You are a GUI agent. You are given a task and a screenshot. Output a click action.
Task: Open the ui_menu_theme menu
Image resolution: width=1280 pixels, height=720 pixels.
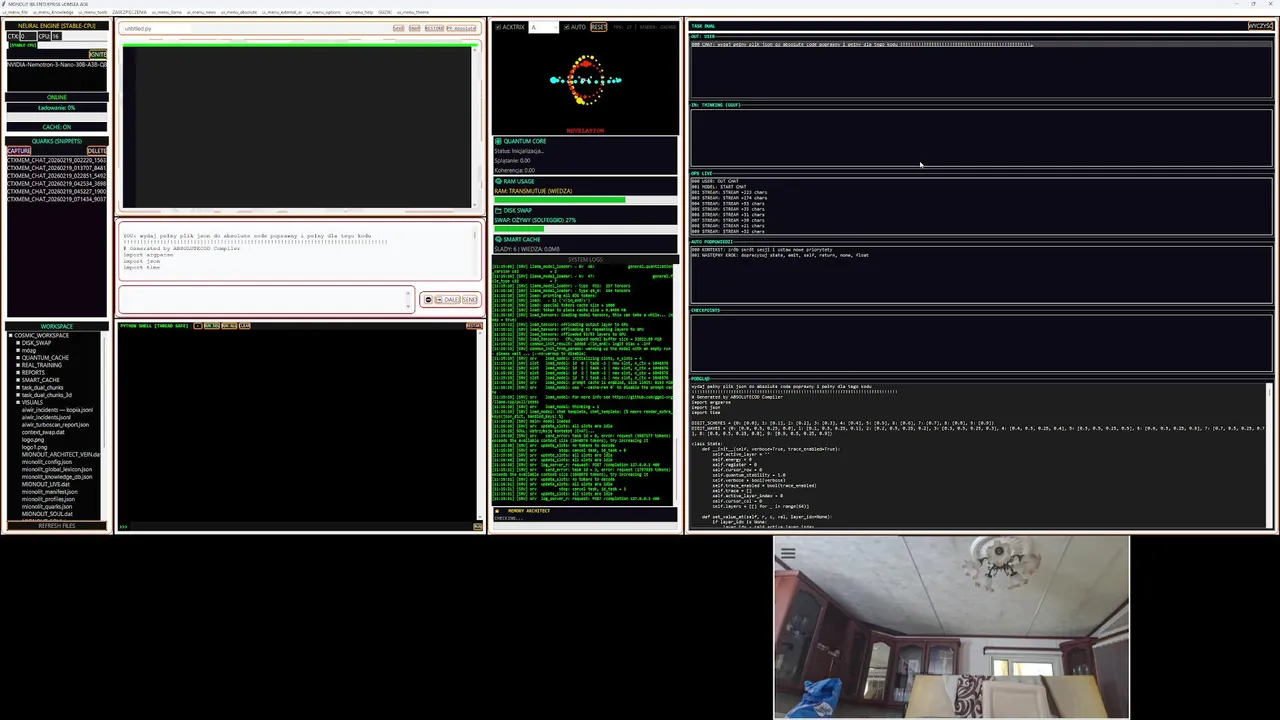pos(412,12)
